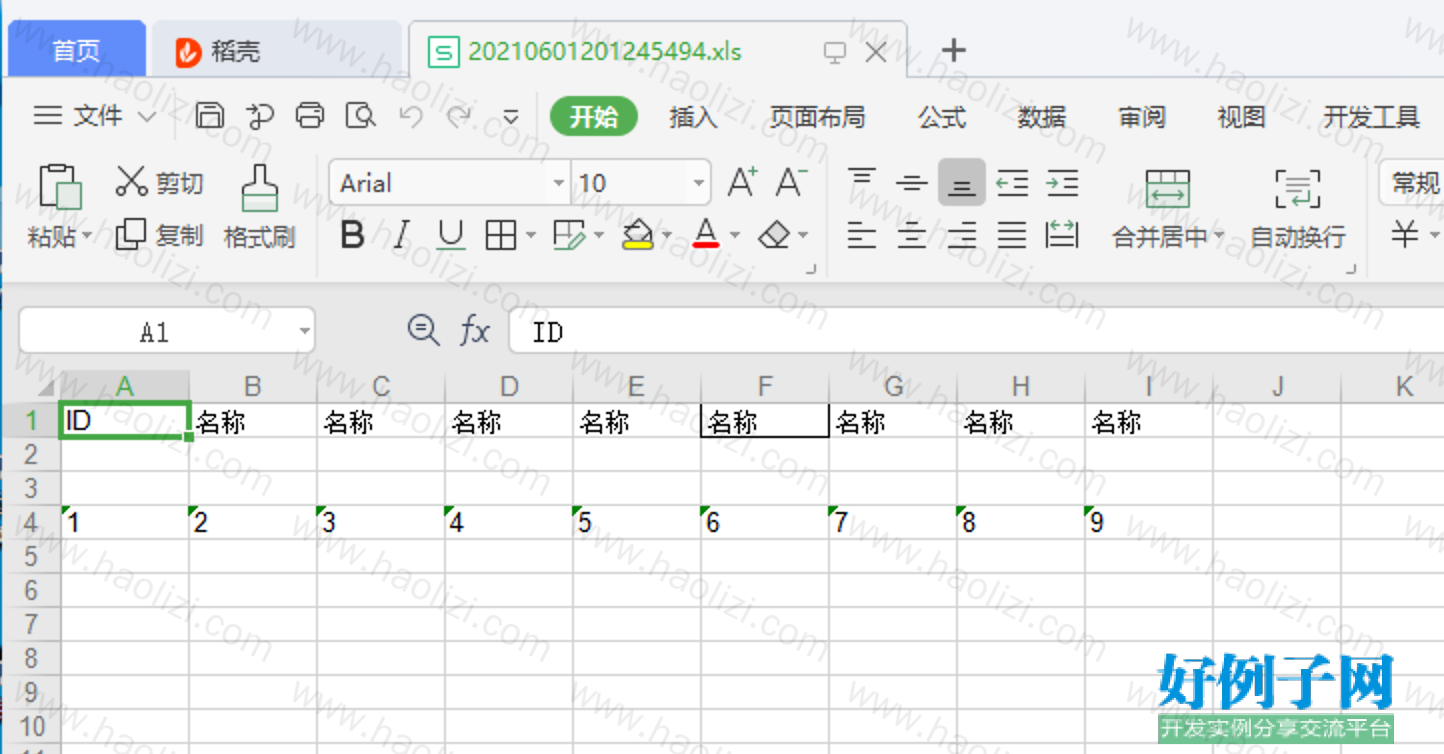Add new document tab with plus
The width and height of the screenshot is (1444, 754).
pyautogui.click(x=954, y=50)
